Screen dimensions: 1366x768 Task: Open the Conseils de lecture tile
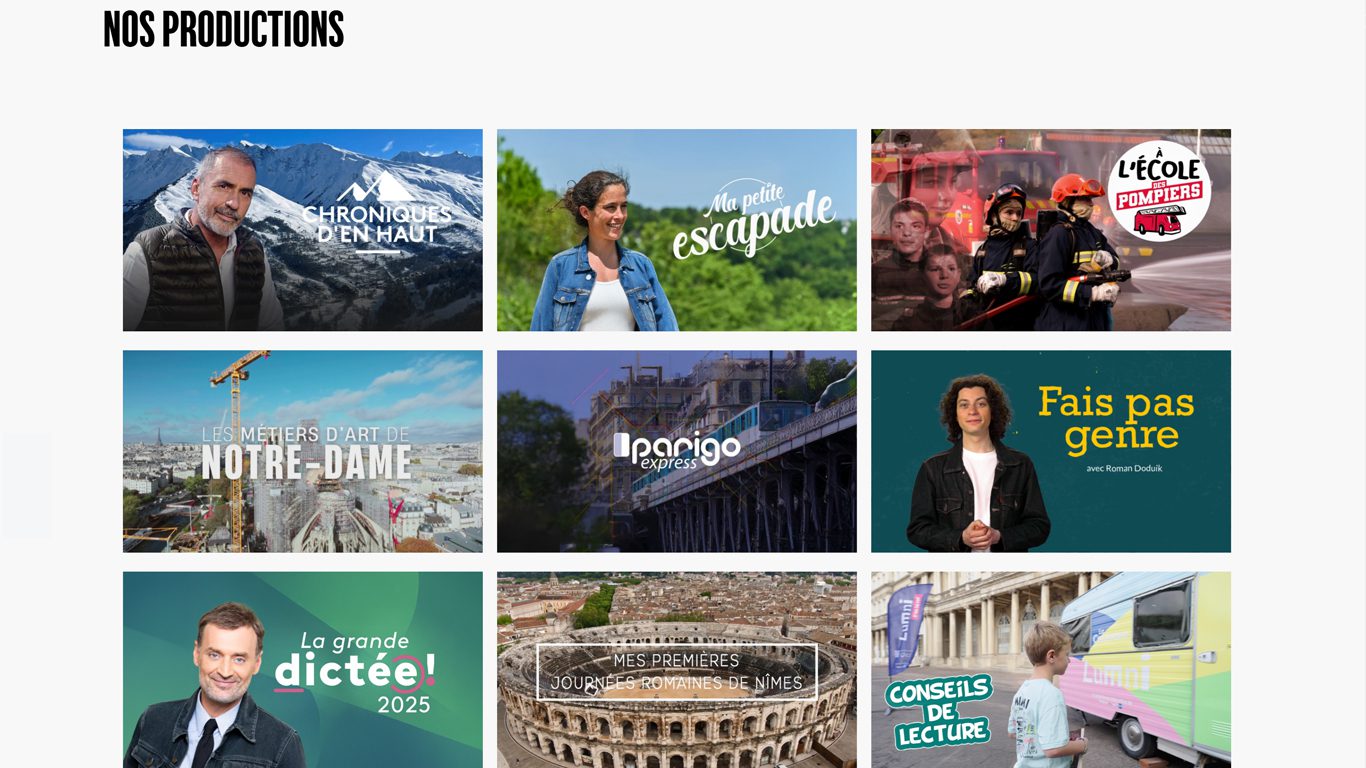[x=1051, y=670]
